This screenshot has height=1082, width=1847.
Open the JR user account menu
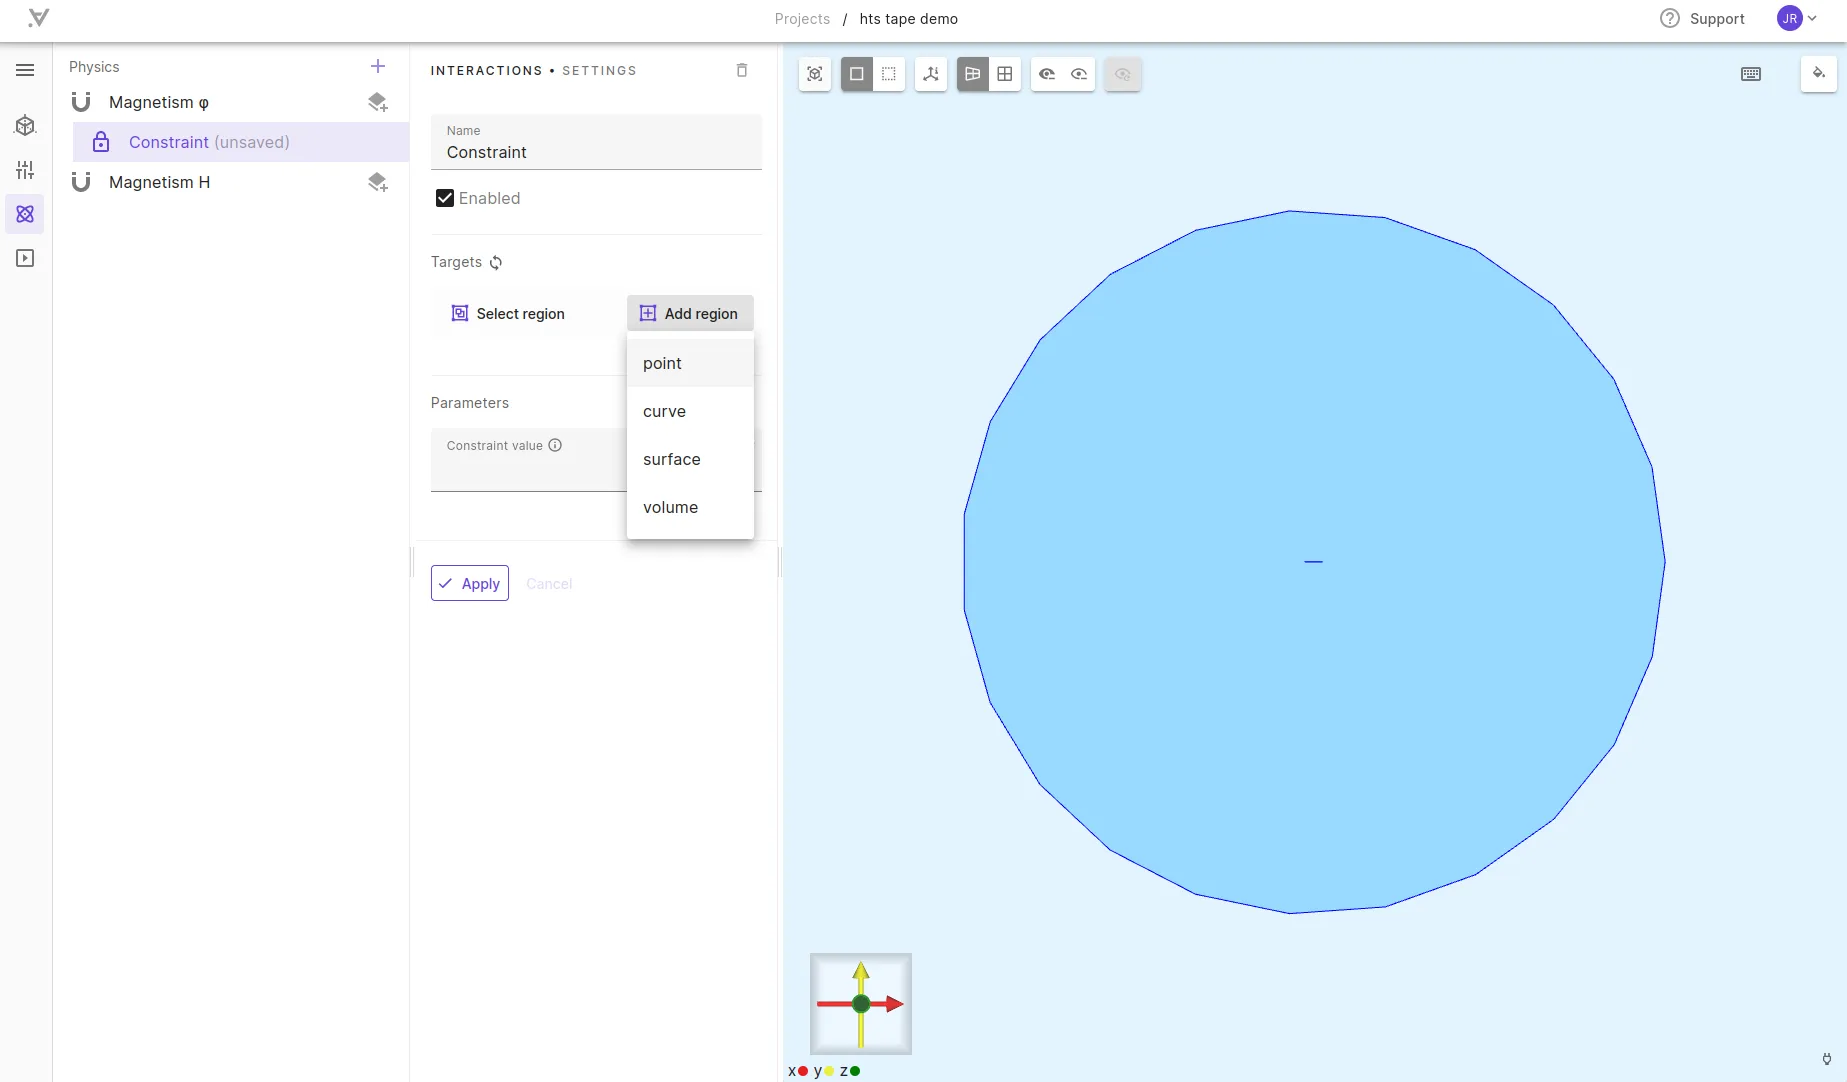tap(1797, 18)
